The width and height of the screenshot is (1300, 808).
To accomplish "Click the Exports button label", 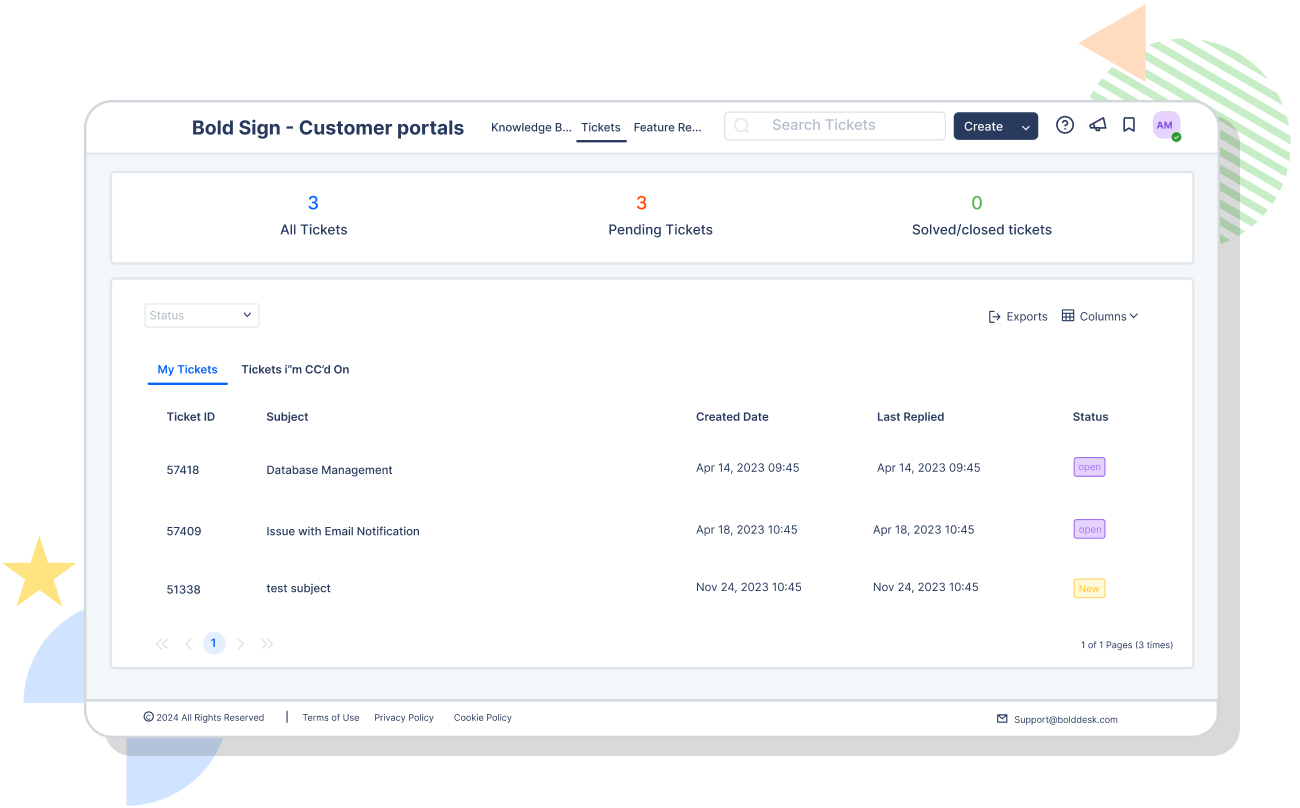I will coord(1027,317).
